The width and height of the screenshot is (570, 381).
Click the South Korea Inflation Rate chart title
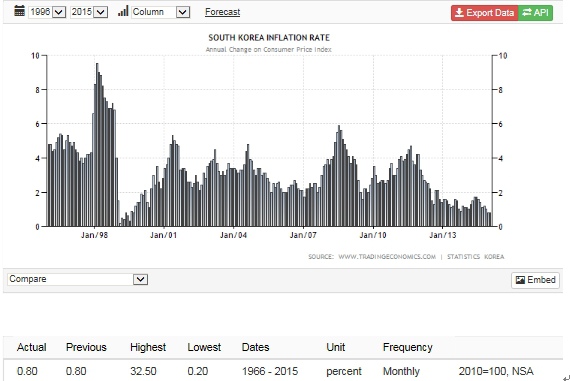[x=269, y=38]
